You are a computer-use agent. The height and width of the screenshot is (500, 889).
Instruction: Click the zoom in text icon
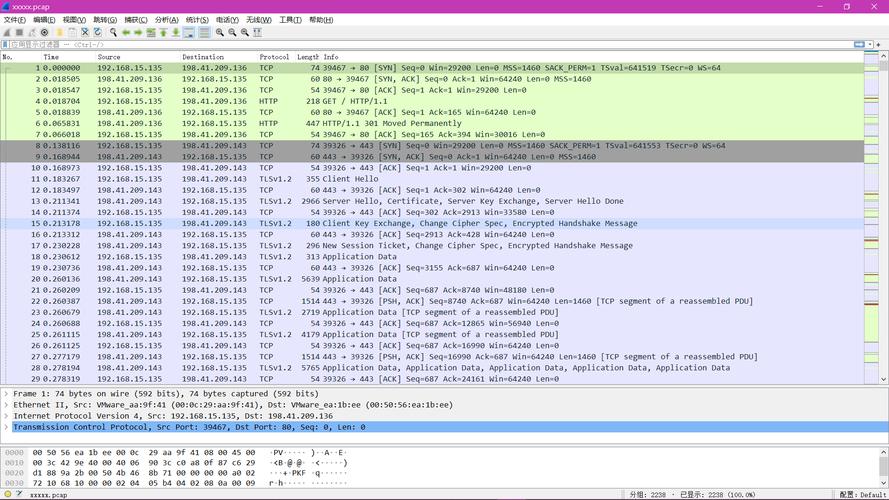coord(220,33)
